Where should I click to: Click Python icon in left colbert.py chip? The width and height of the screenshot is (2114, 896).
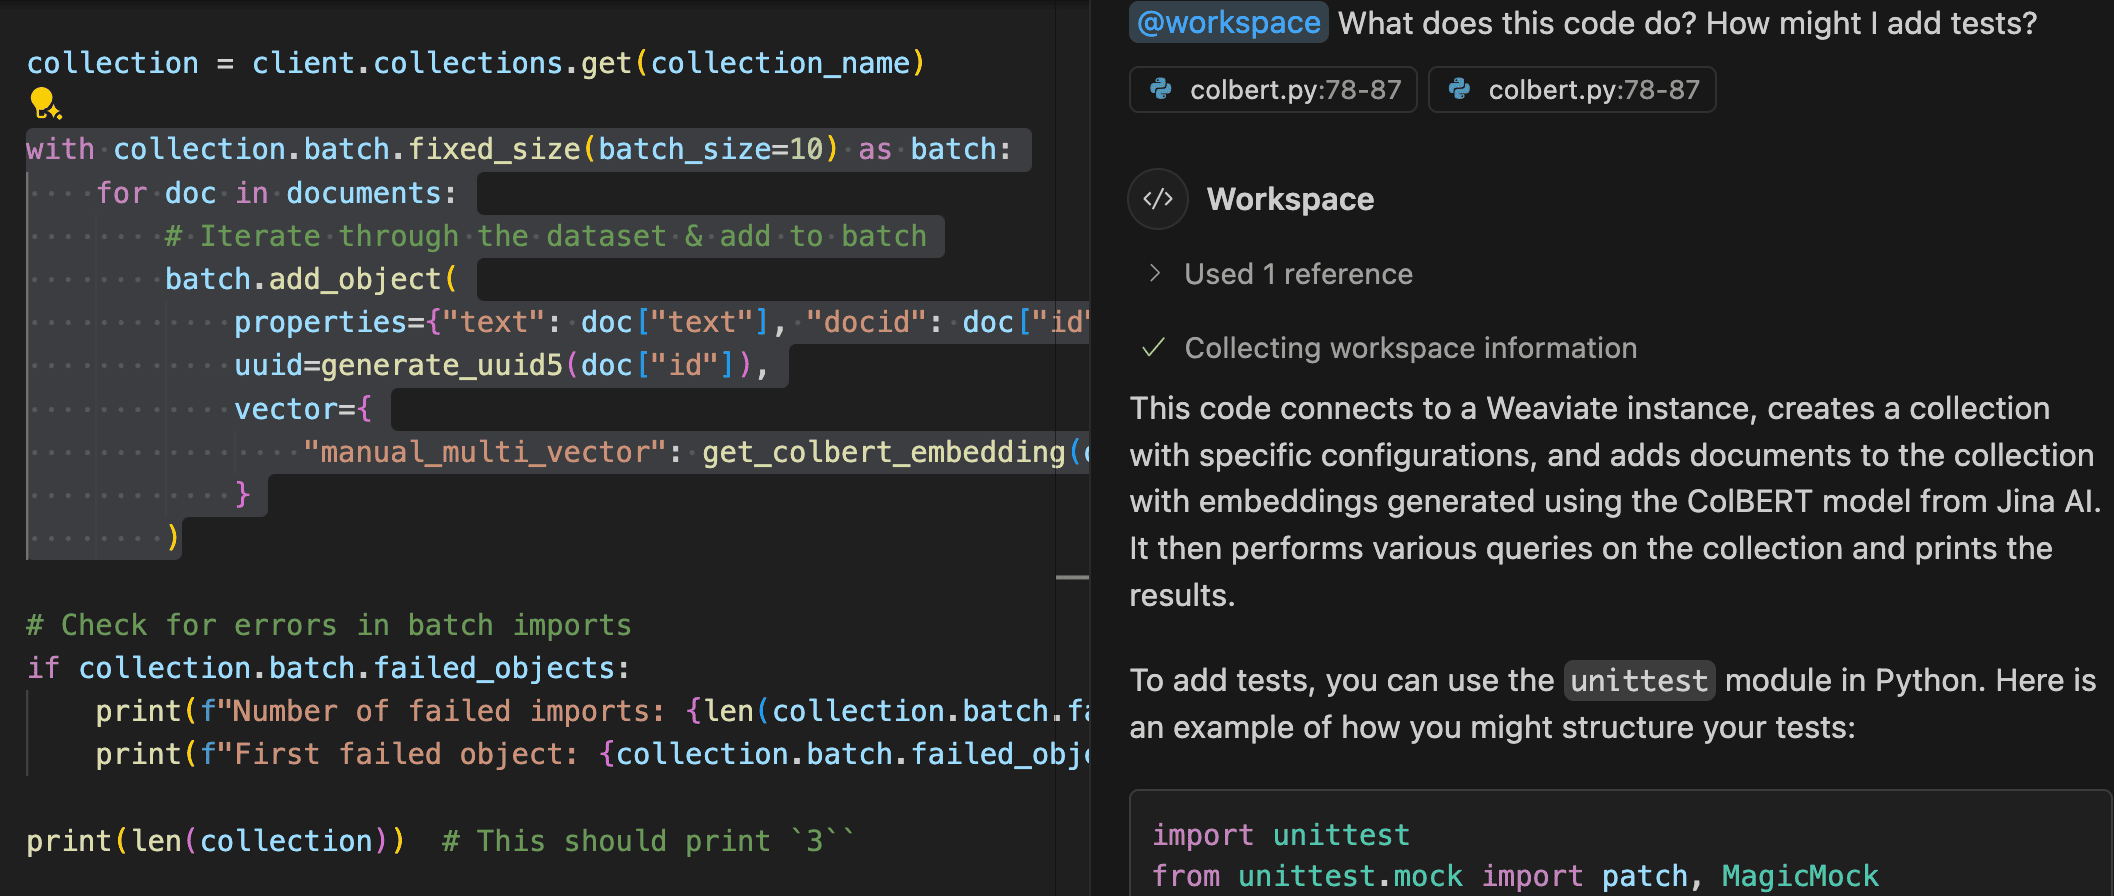coord(1161,90)
